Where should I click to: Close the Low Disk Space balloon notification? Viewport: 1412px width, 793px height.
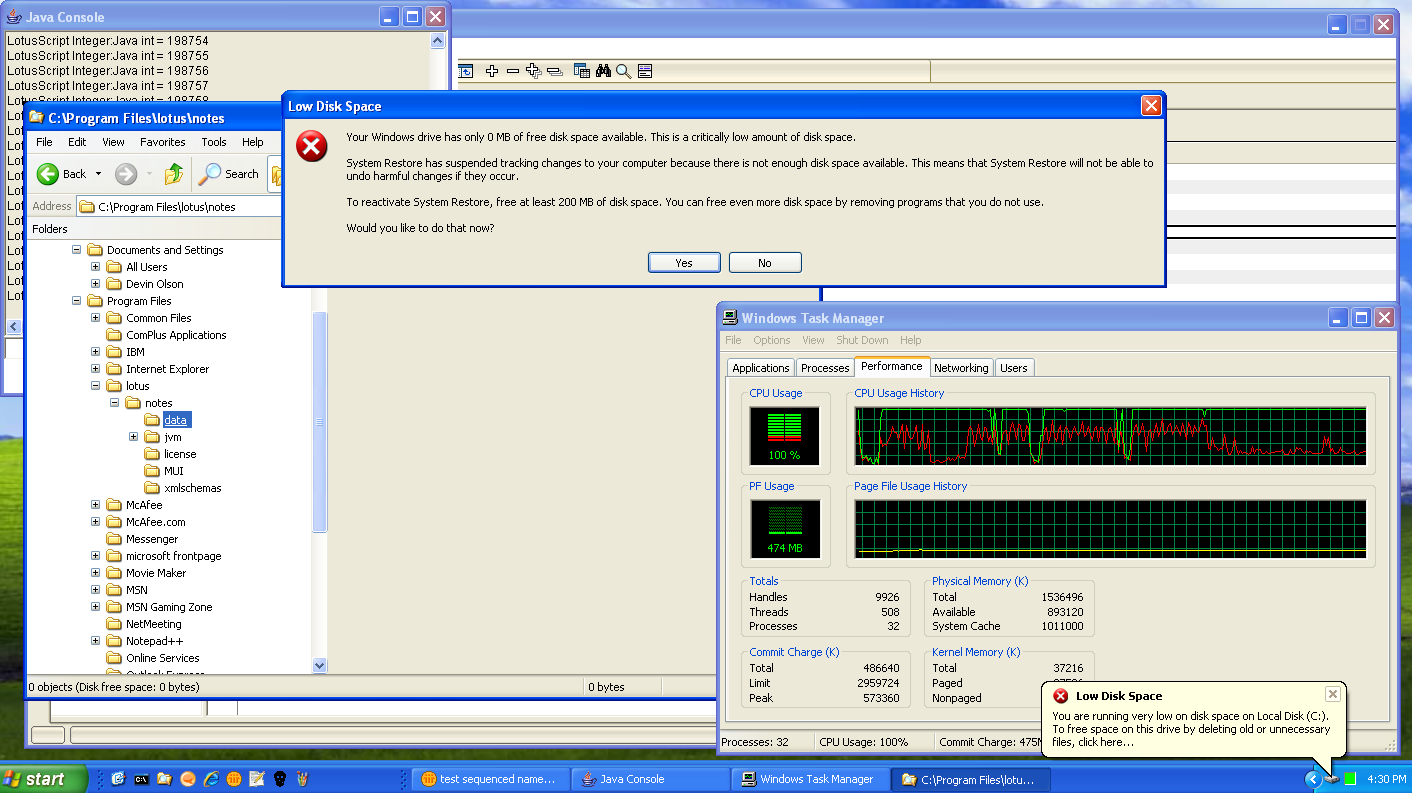pos(1332,694)
